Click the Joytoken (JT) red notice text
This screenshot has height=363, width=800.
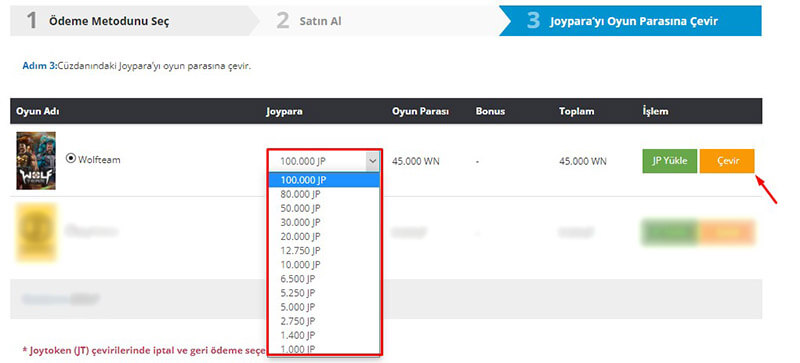click(x=144, y=350)
